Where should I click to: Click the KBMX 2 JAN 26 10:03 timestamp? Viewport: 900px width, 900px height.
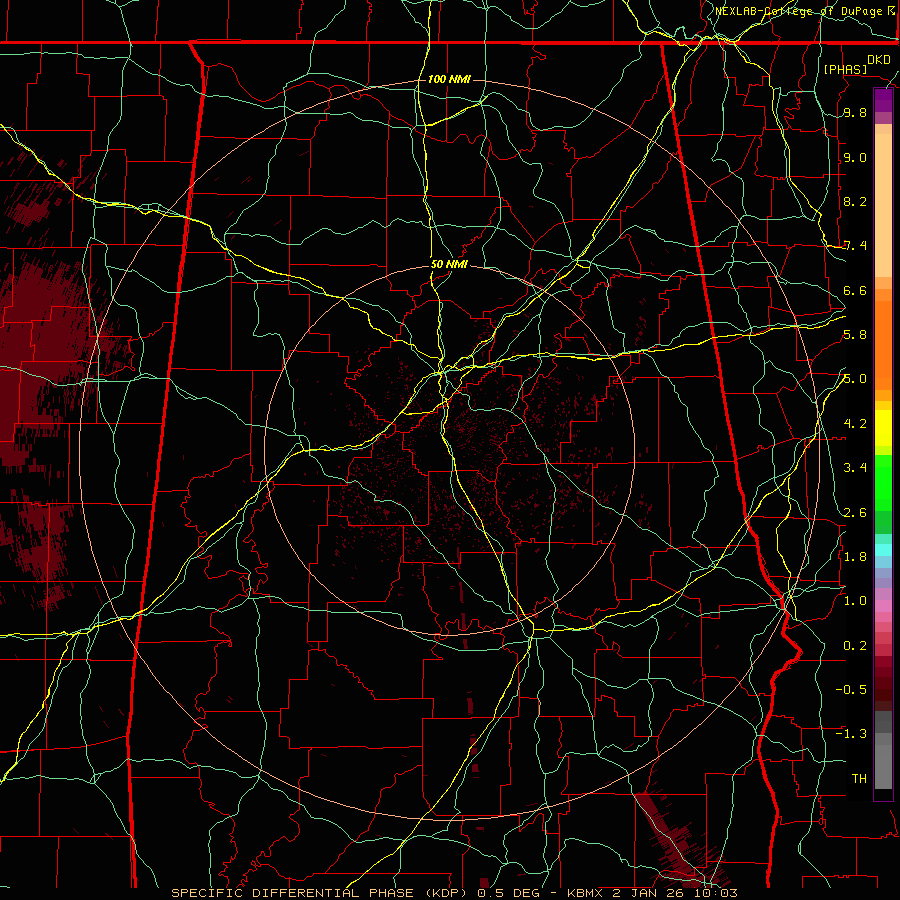(x=652, y=893)
